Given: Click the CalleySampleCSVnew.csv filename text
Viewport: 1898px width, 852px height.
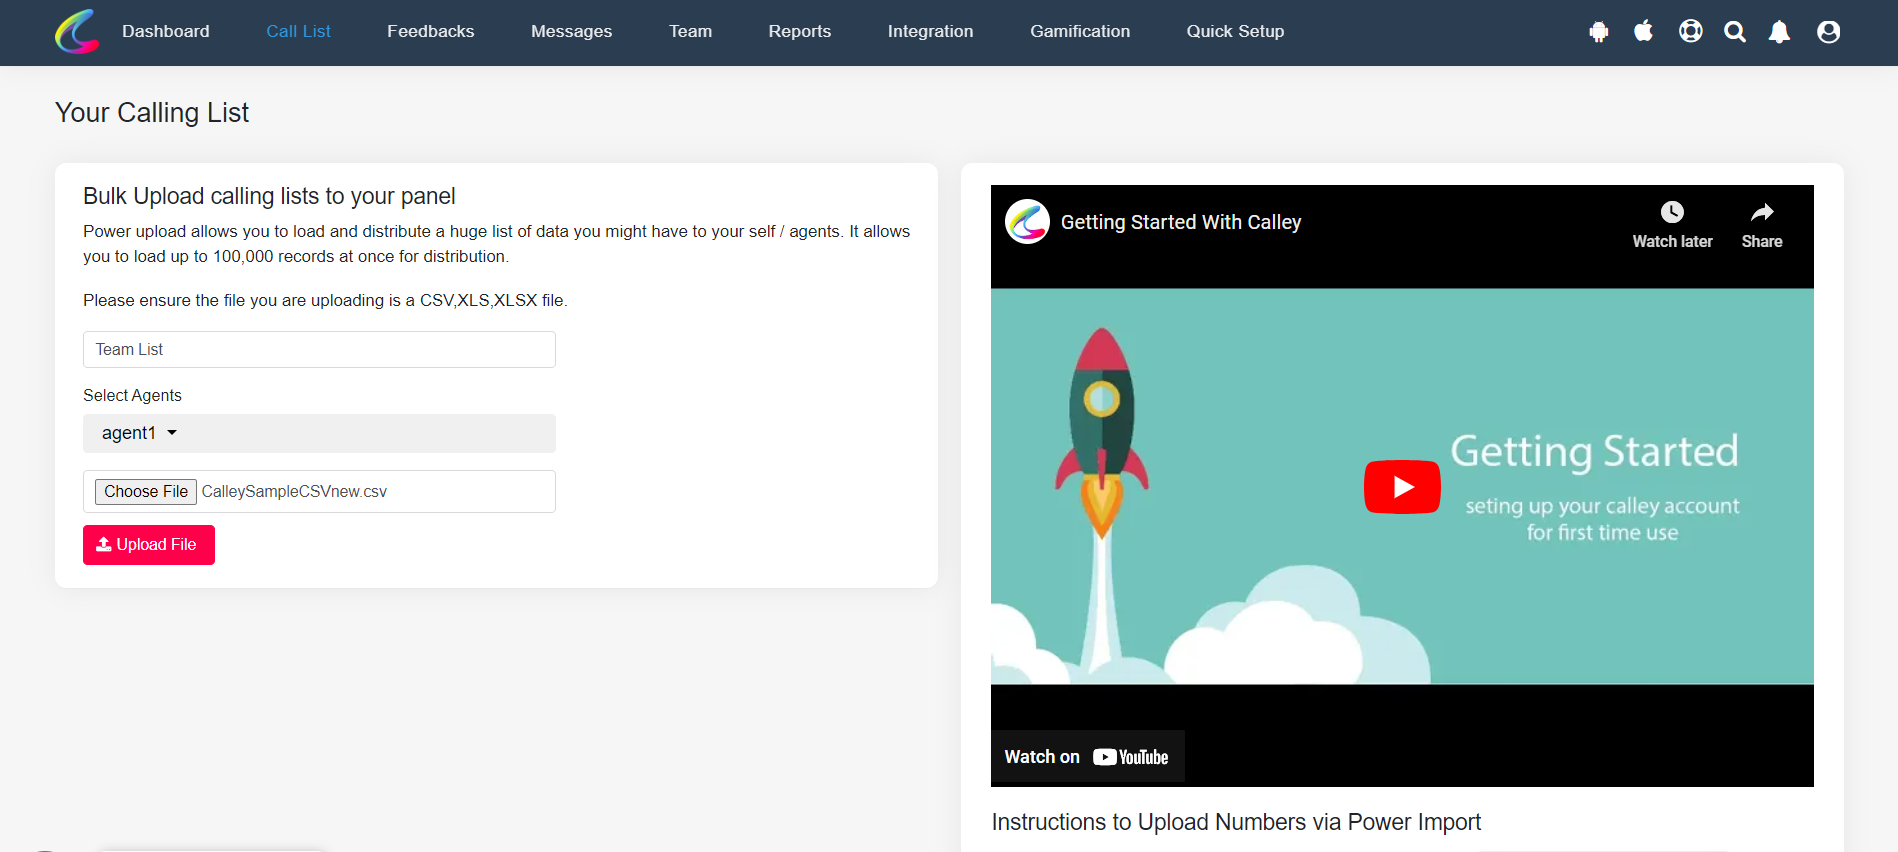Looking at the screenshot, I should click(294, 491).
